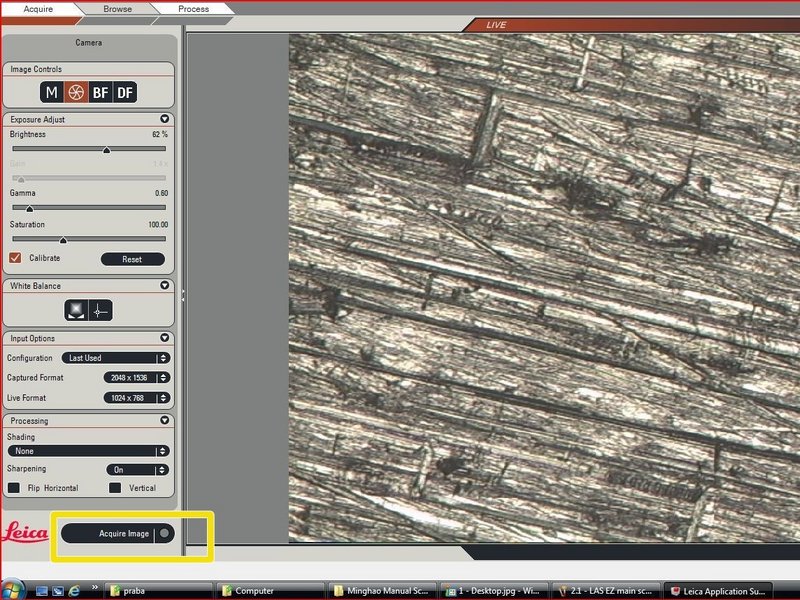
Task: Click the Gamma slider handle
Action: (30, 209)
